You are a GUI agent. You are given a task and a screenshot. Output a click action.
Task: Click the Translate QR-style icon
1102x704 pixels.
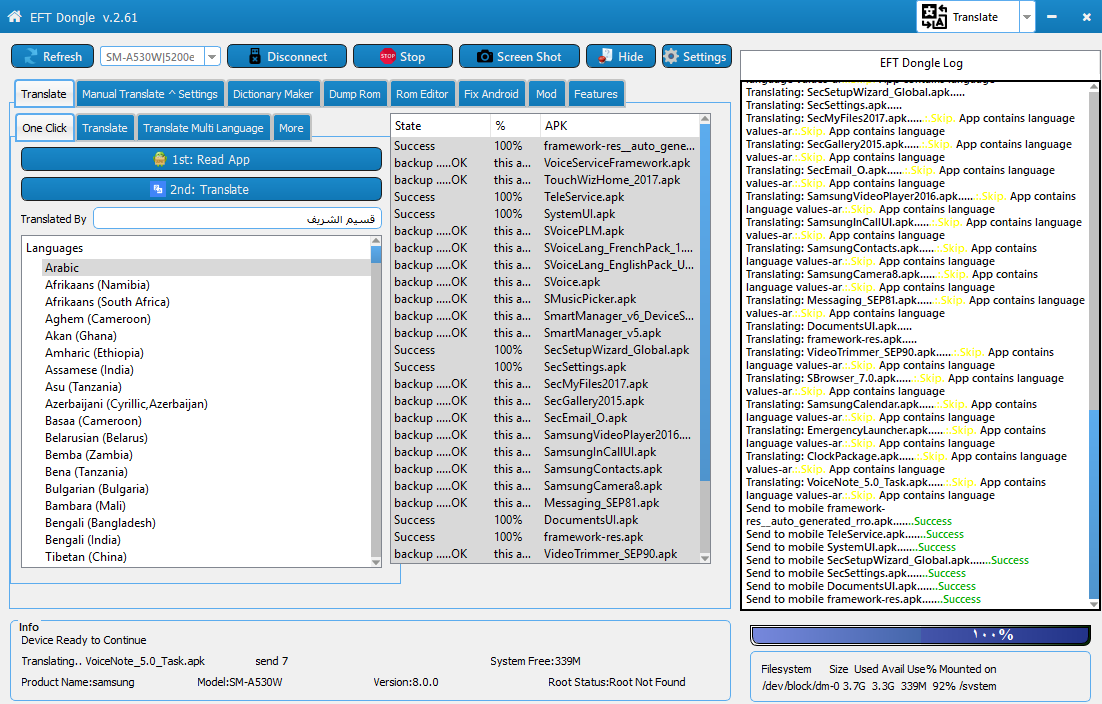tap(933, 17)
